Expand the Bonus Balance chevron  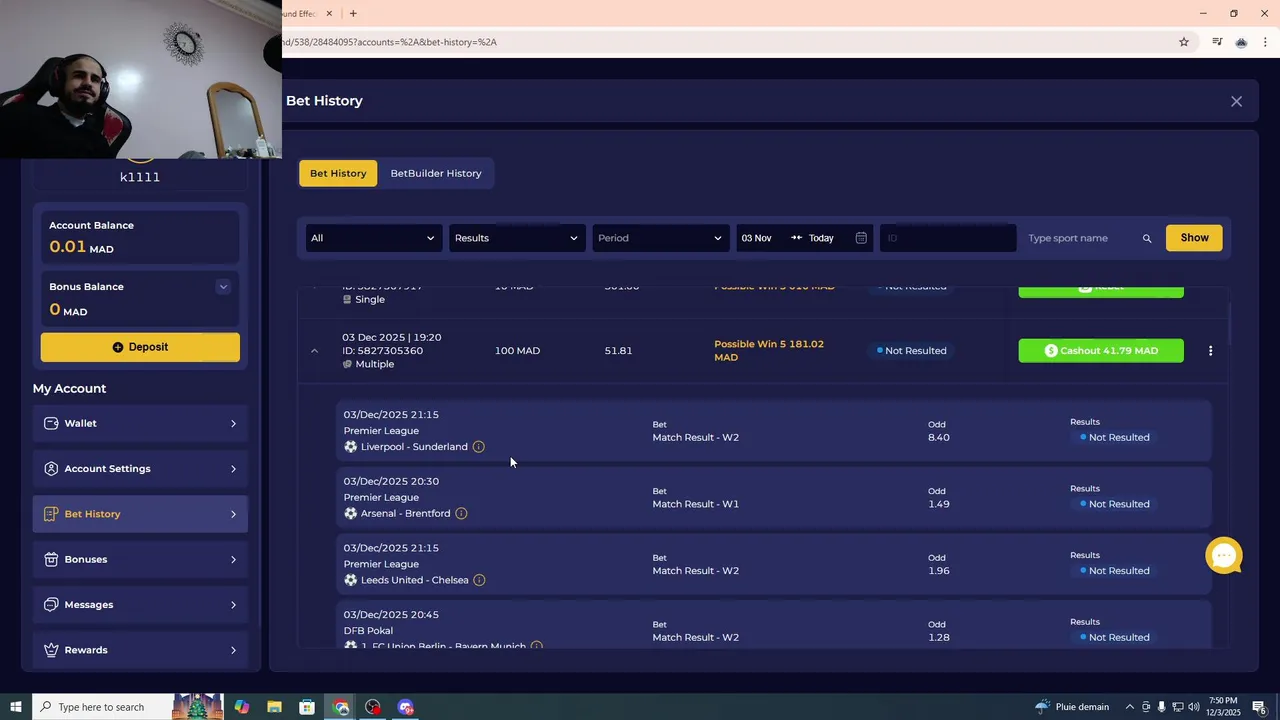point(223,287)
